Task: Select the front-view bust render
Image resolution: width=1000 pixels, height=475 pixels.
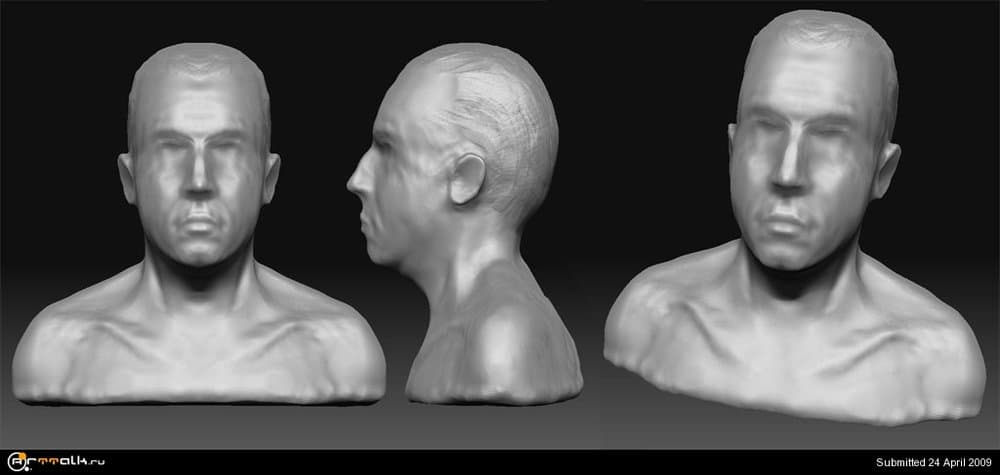Action: [199, 230]
